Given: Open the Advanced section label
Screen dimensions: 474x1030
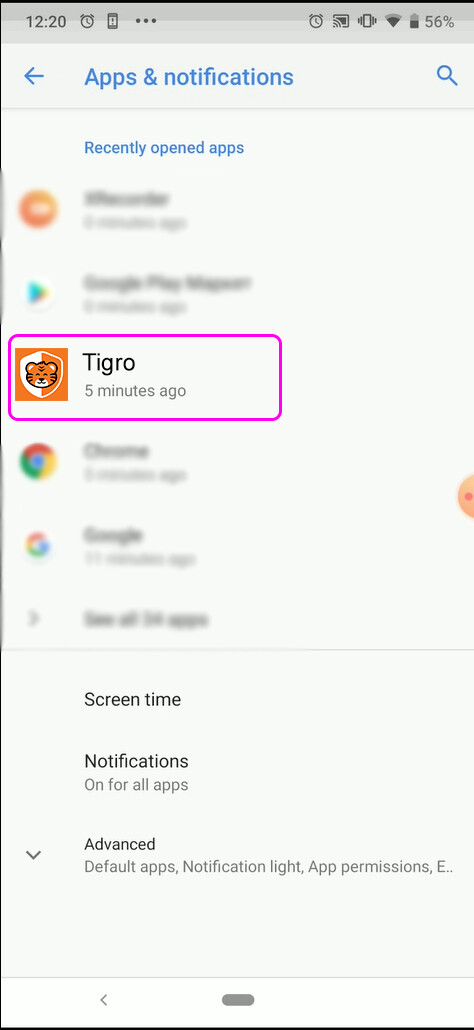Looking at the screenshot, I should [119, 844].
